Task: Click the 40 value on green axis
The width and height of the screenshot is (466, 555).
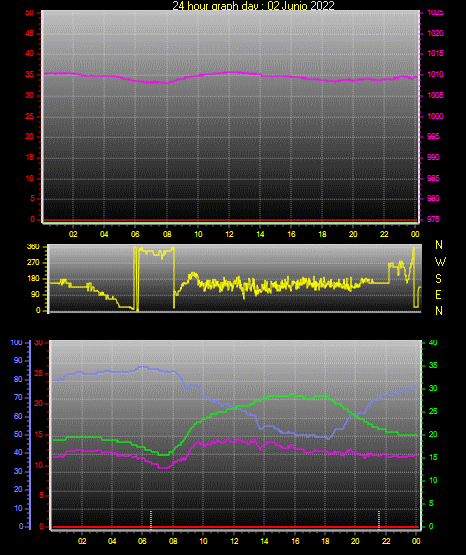Action: (x=433, y=342)
